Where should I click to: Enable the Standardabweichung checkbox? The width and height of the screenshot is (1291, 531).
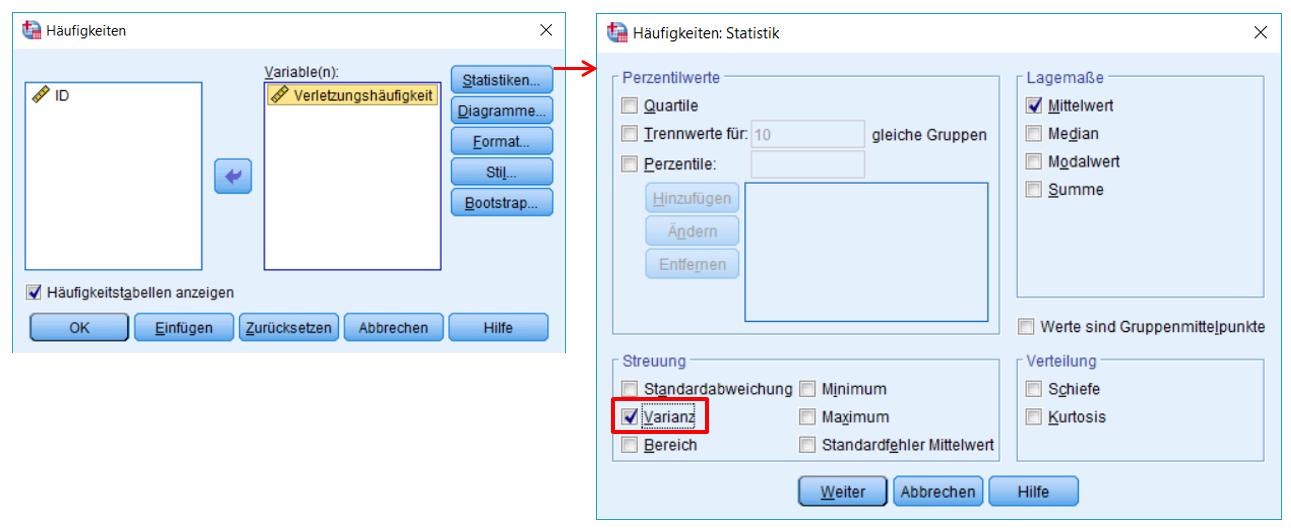[629, 389]
